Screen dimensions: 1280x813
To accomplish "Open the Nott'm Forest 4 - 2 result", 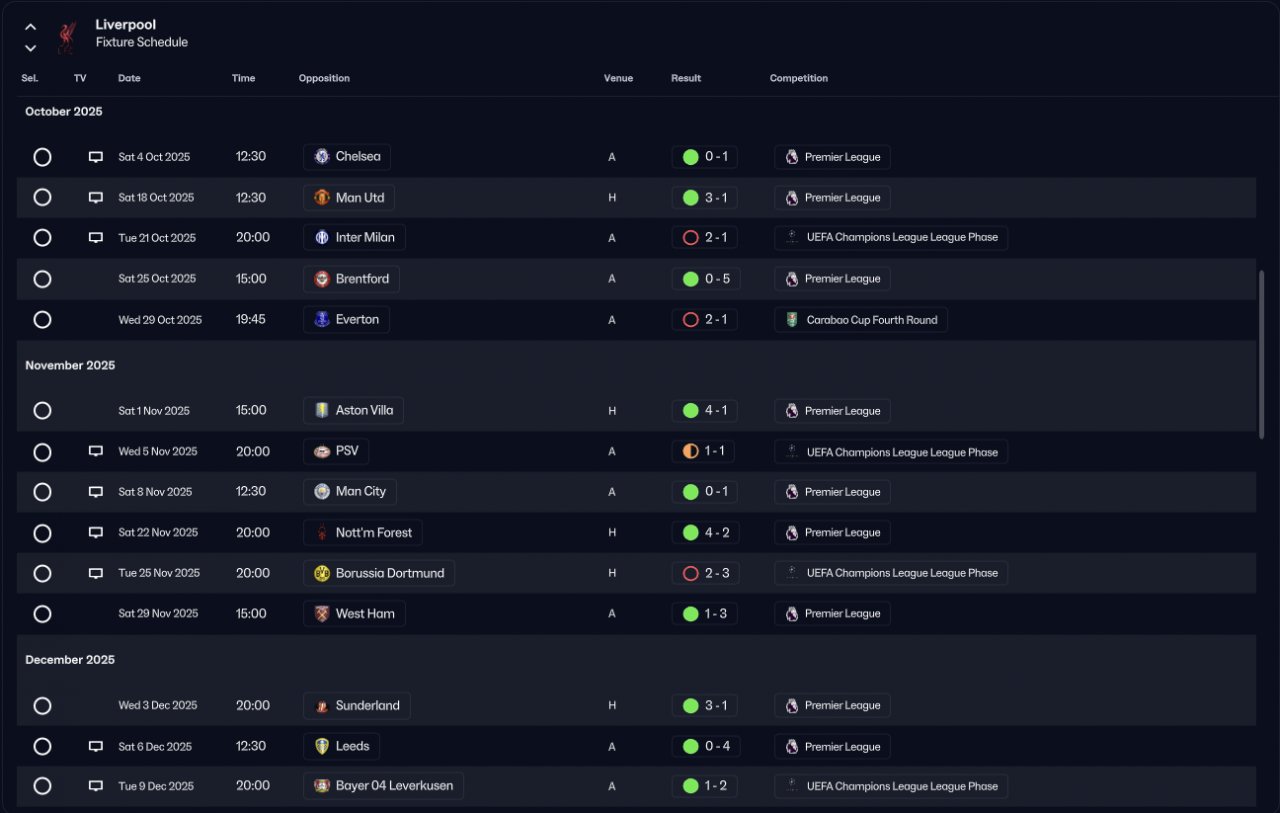I will coord(705,533).
